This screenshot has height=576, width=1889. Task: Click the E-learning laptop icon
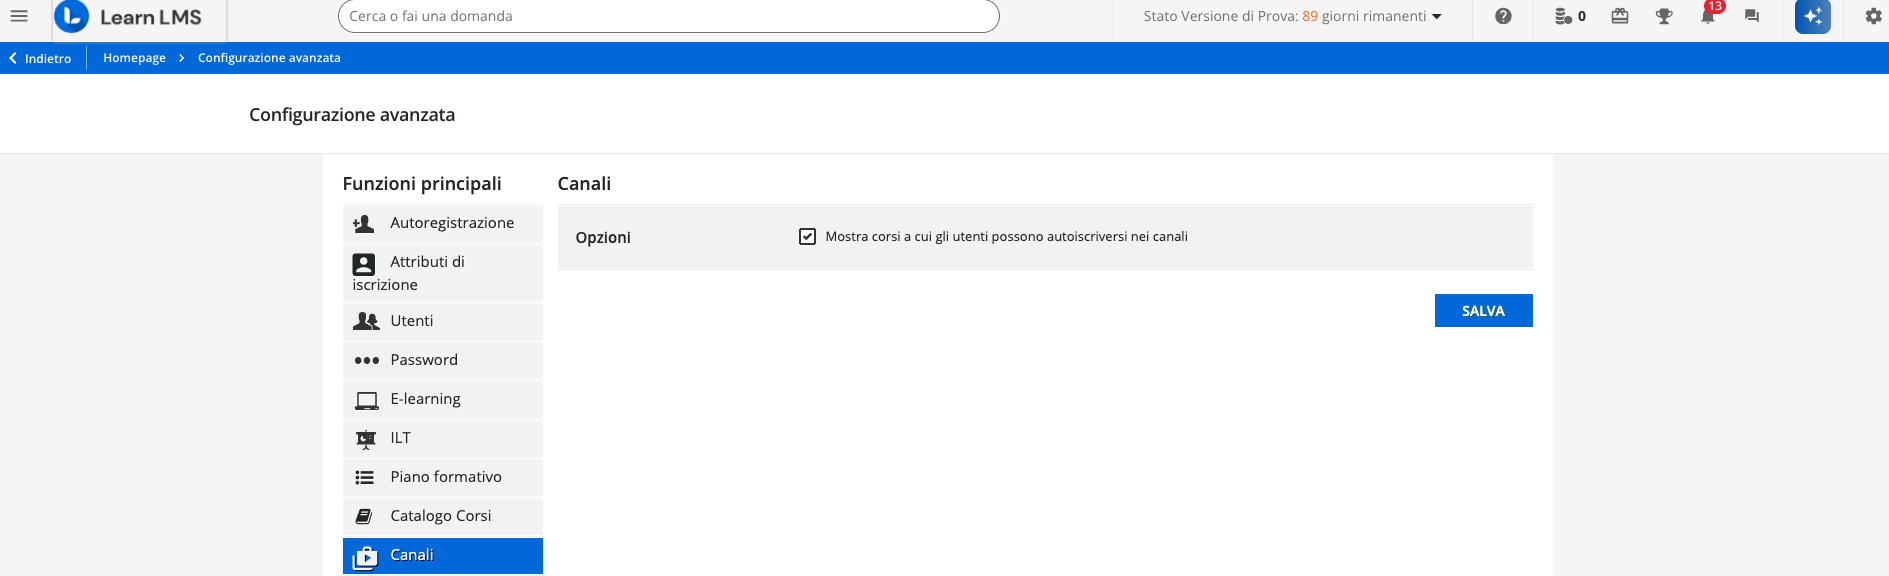click(367, 400)
